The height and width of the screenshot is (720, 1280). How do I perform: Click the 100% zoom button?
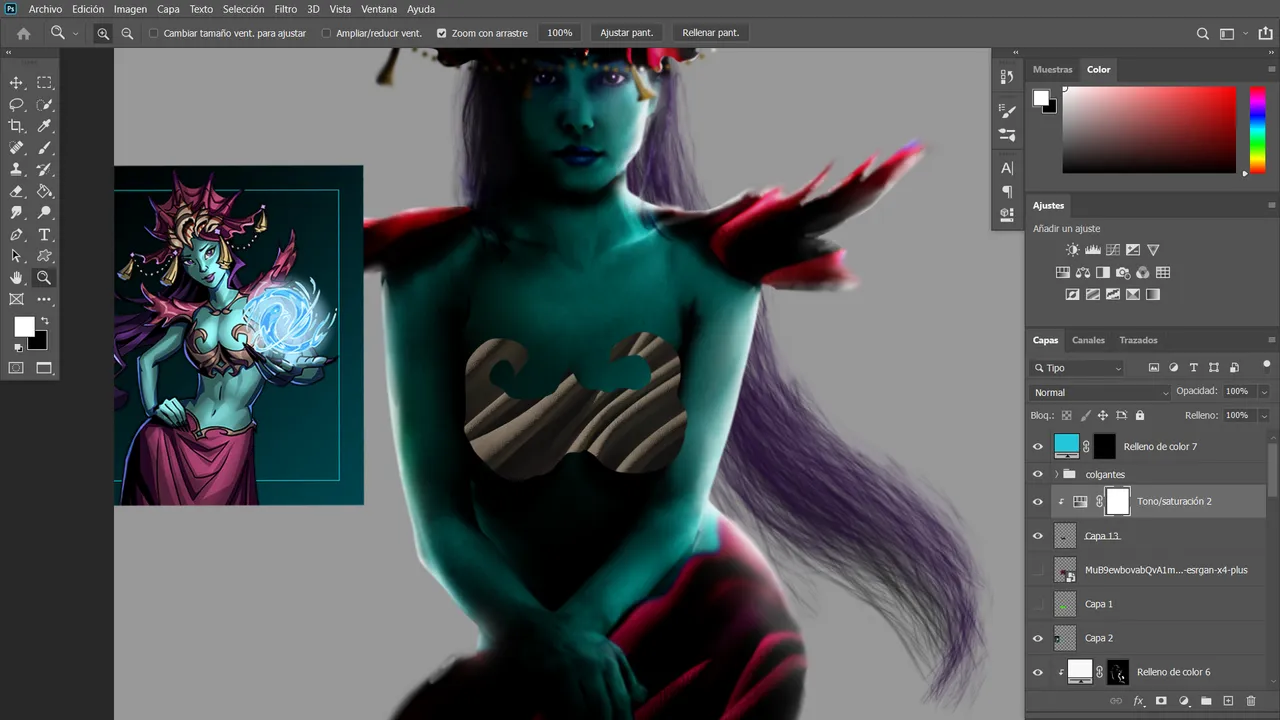point(560,33)
